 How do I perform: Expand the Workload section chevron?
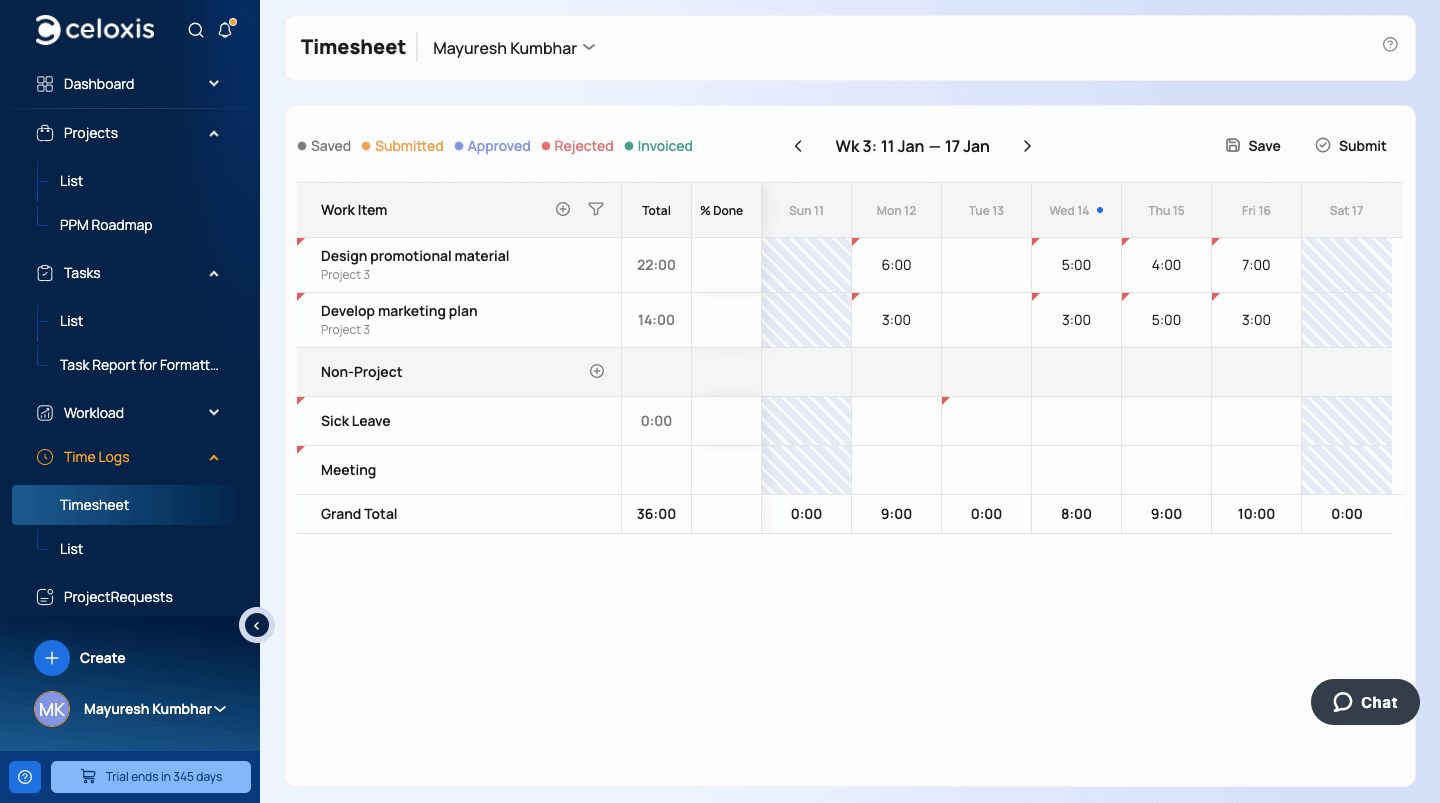[214, 413]
